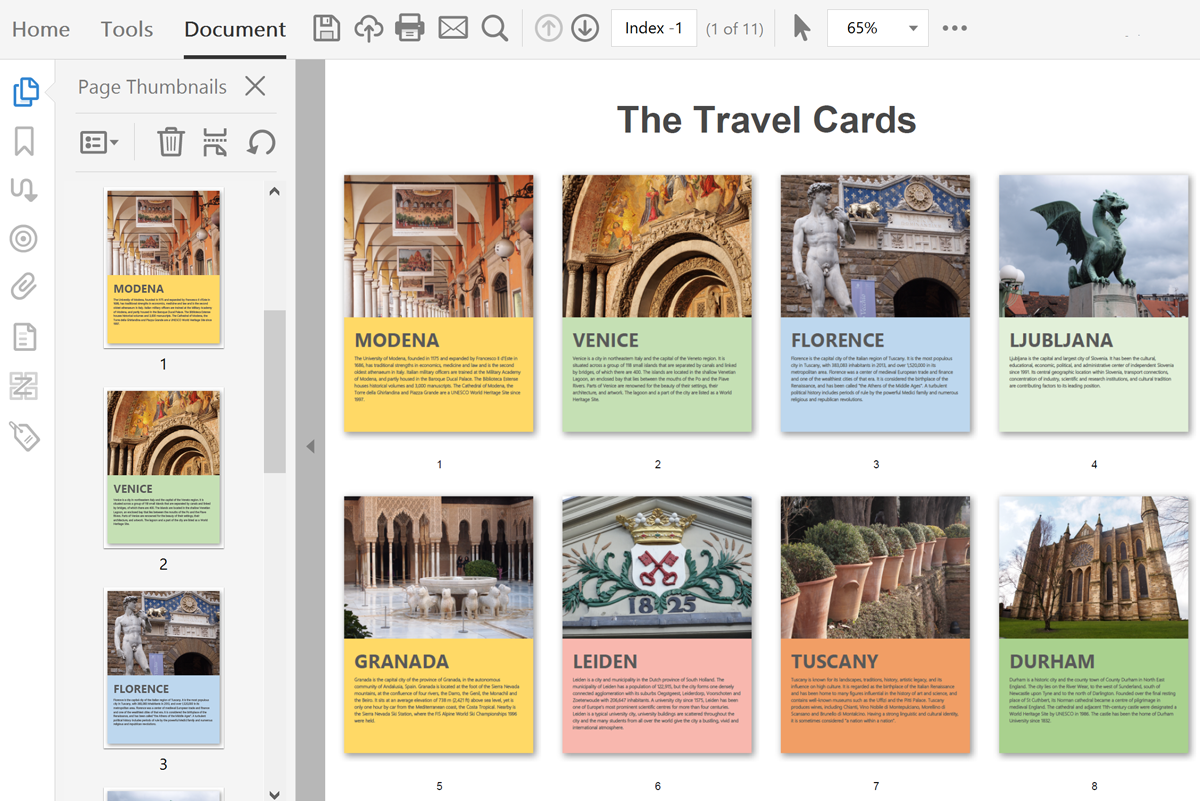Email the document
This screenshot has width=1200, height=801.
pos(452,28)
